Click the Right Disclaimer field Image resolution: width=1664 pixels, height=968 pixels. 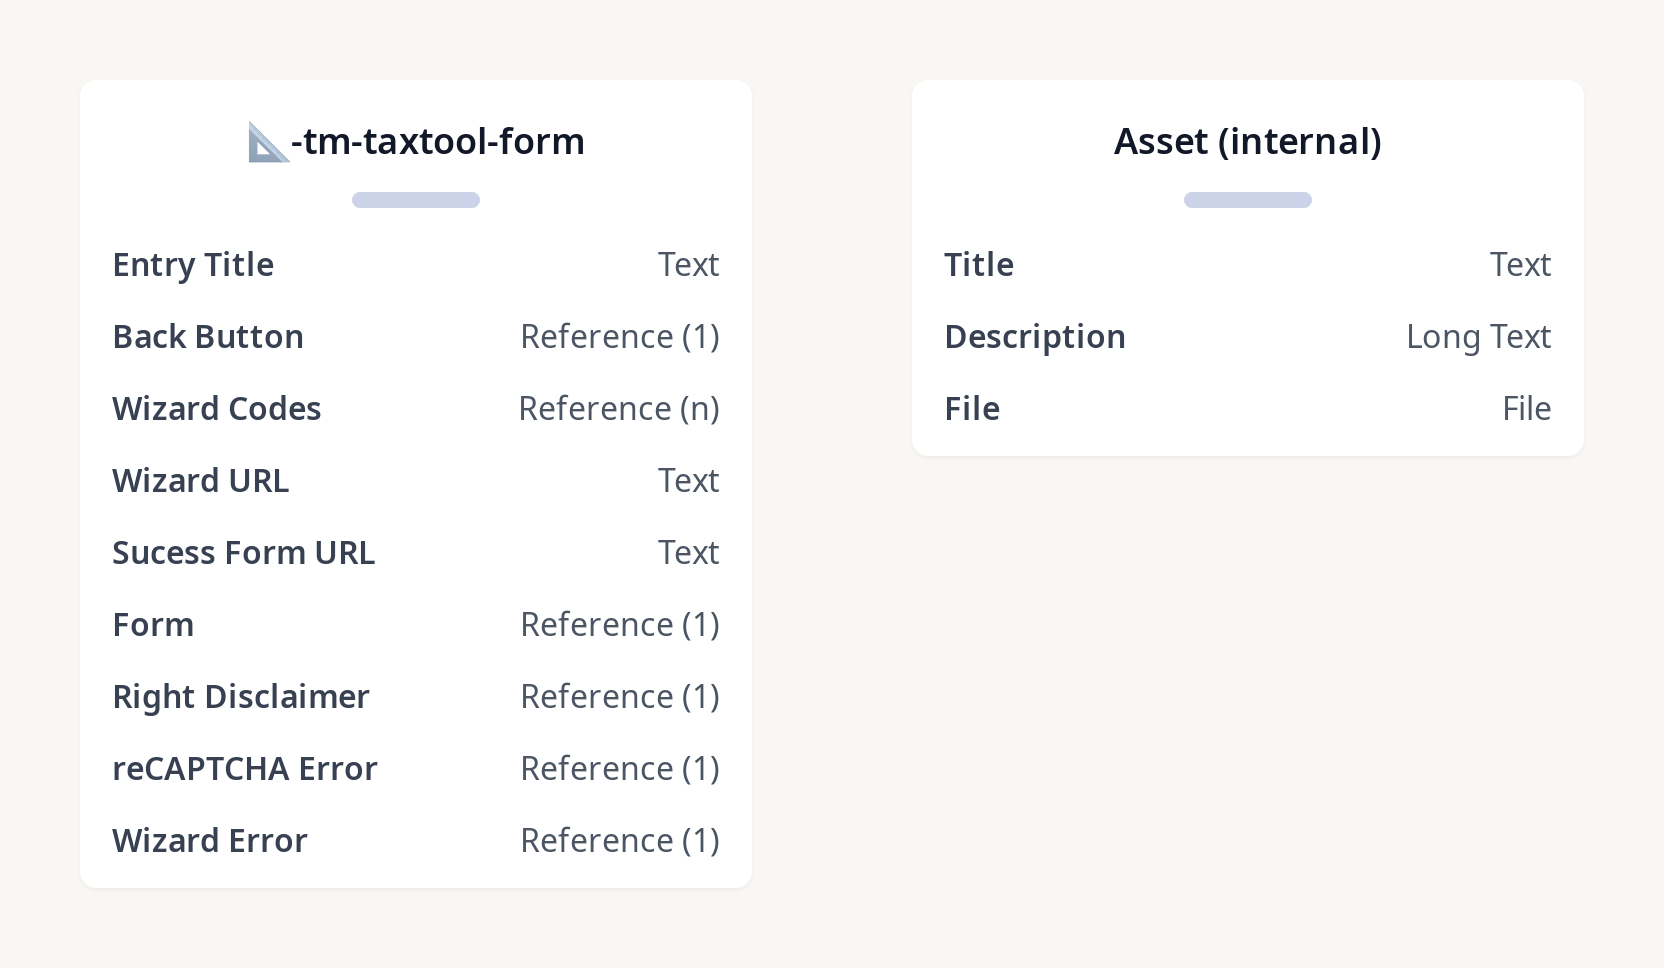tap(241, 697)
